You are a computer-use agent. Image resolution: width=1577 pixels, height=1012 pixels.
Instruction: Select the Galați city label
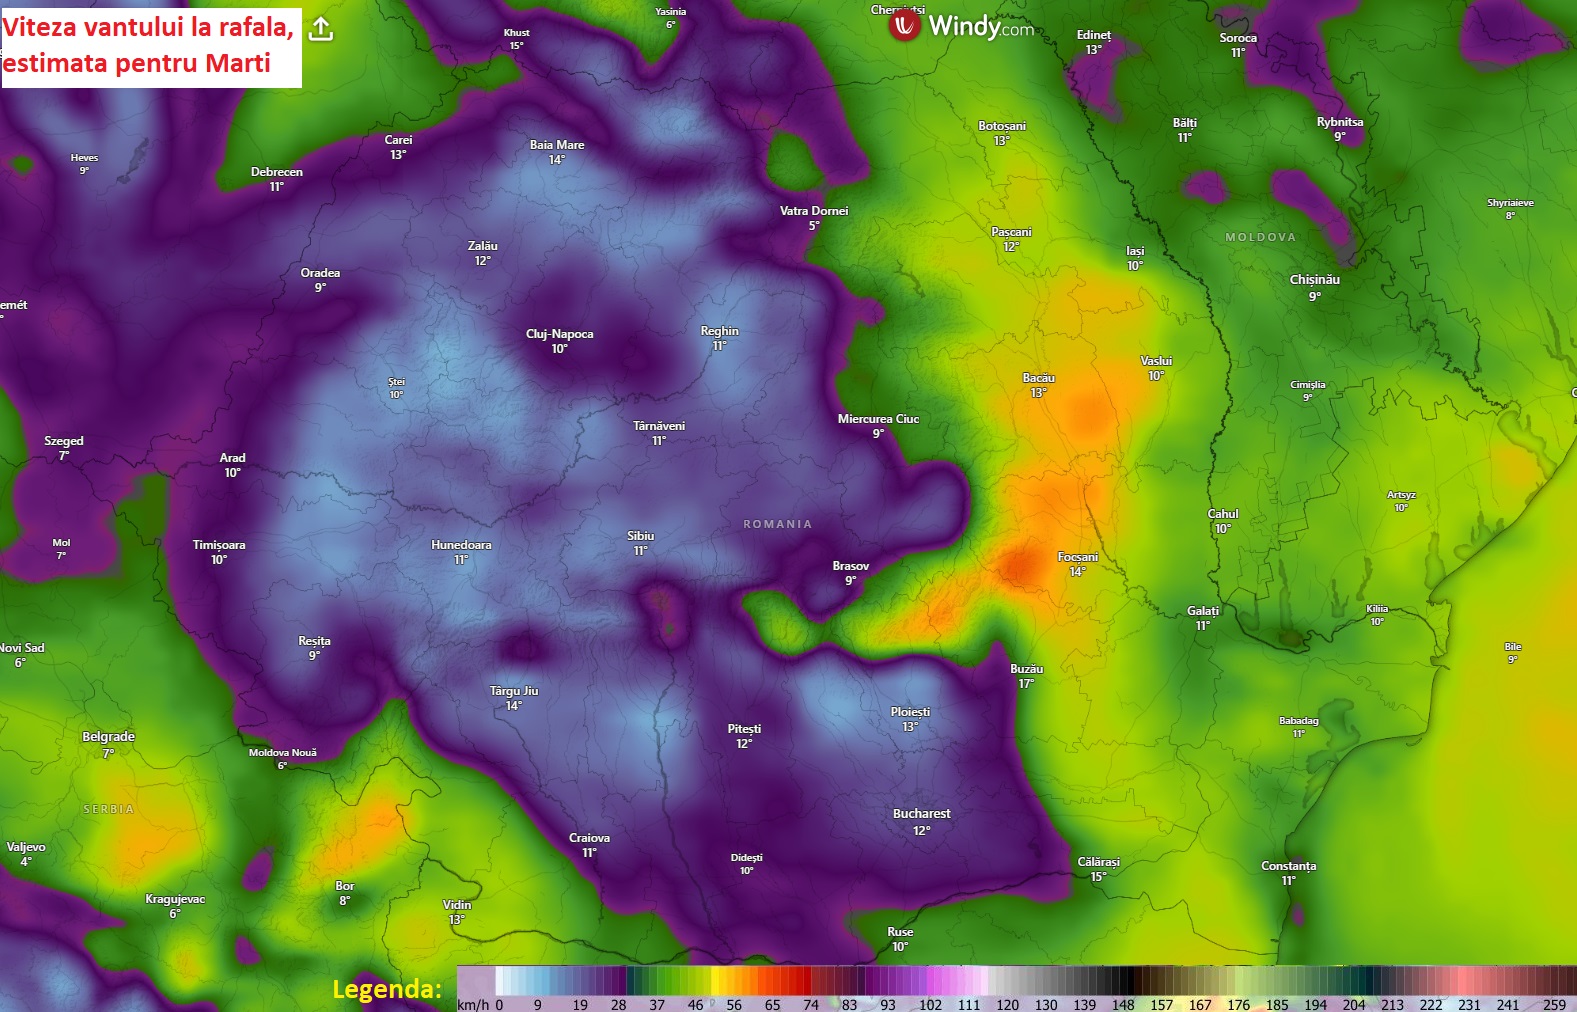pos(1202,611)
